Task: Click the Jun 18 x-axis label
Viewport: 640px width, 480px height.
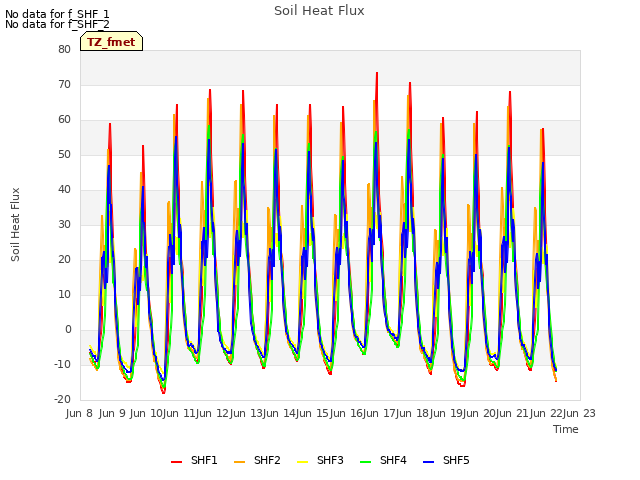Action: tap(412, 413)
